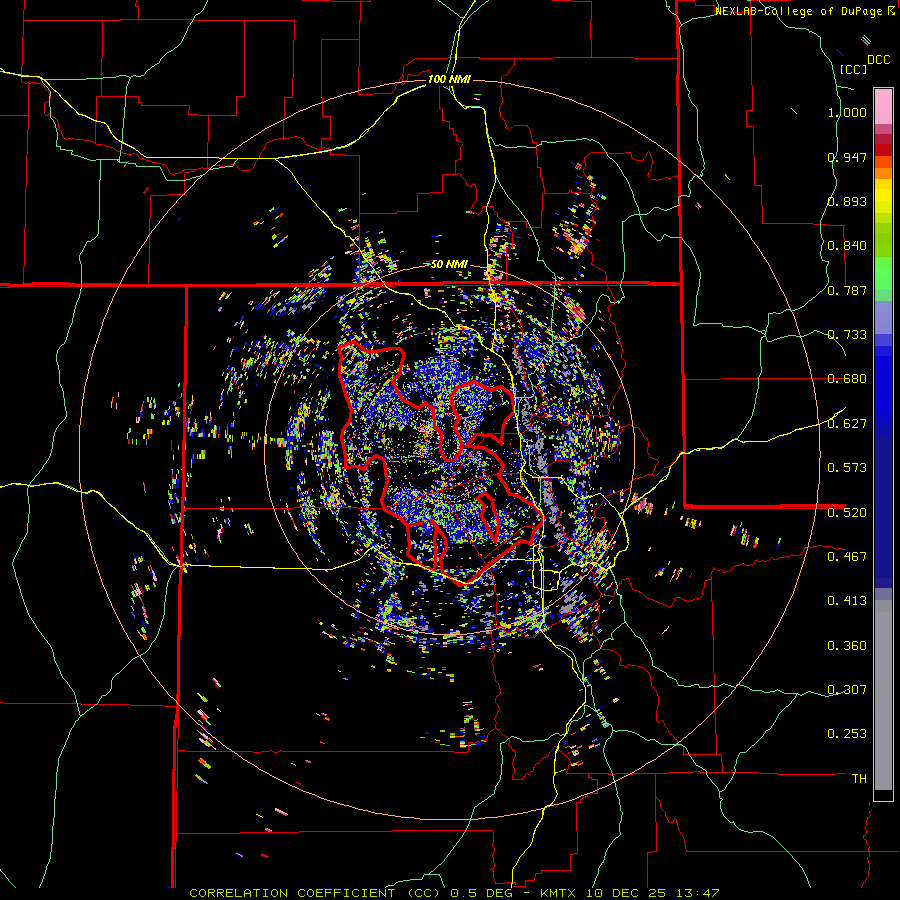Click the pink segment of color bar
The width and height of the screenshot is (900, 900).
(883, 107)
